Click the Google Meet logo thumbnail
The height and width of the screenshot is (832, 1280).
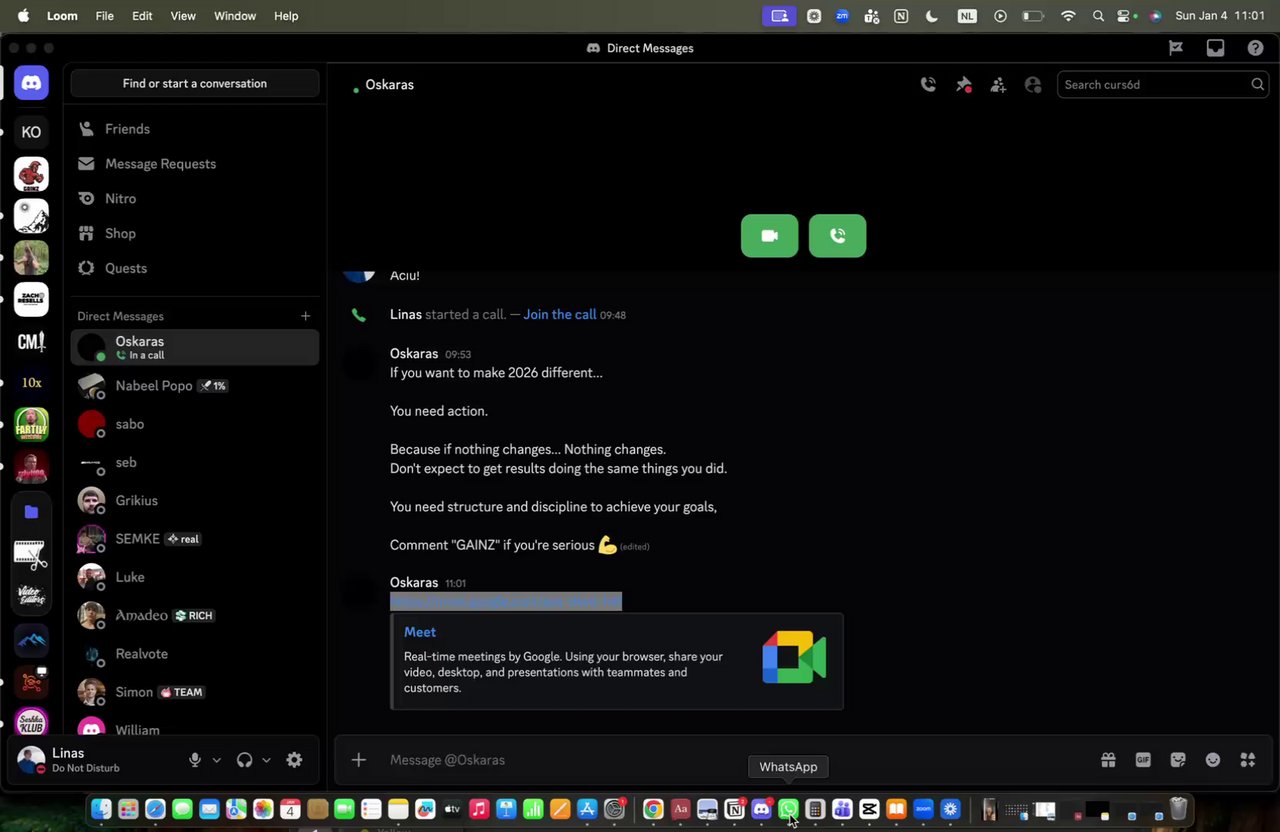click(x=794, y=657)
